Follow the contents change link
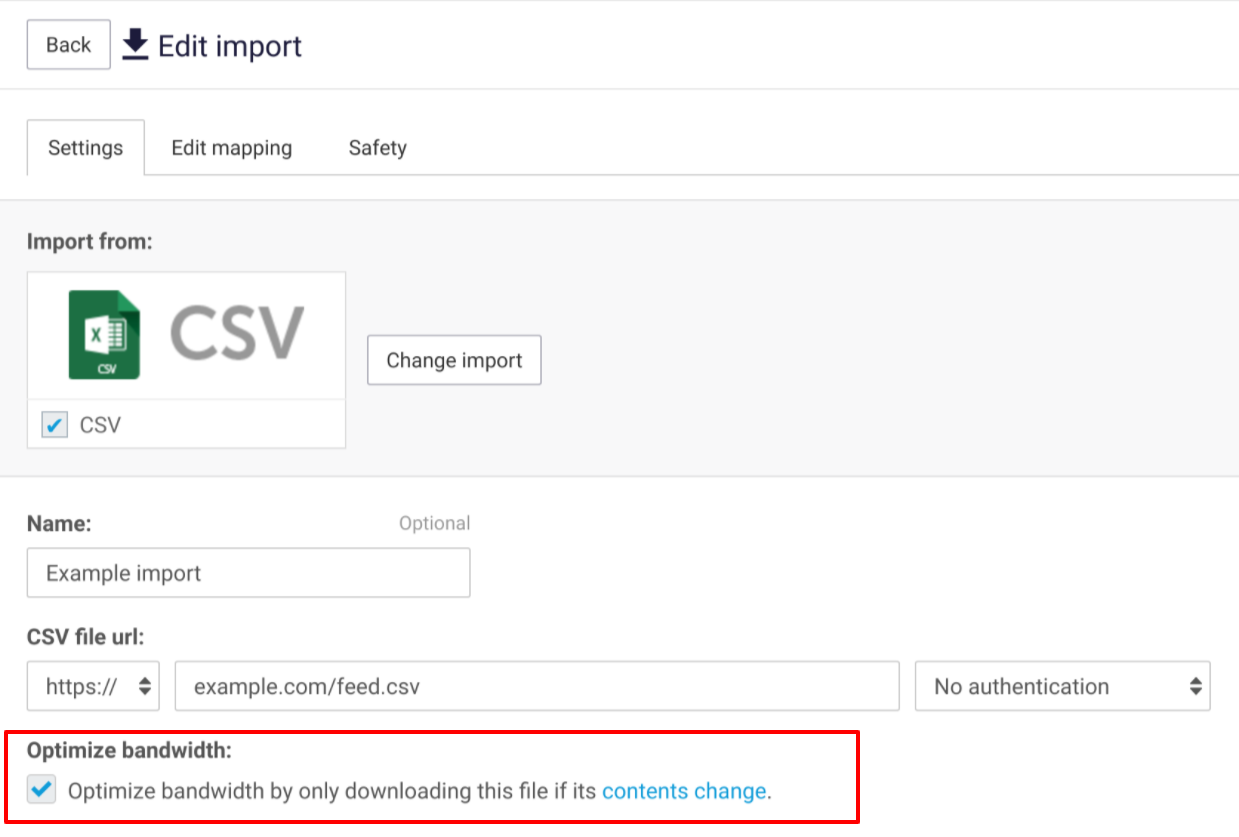This screenshot has width=1239, height=837. [684, 791]
